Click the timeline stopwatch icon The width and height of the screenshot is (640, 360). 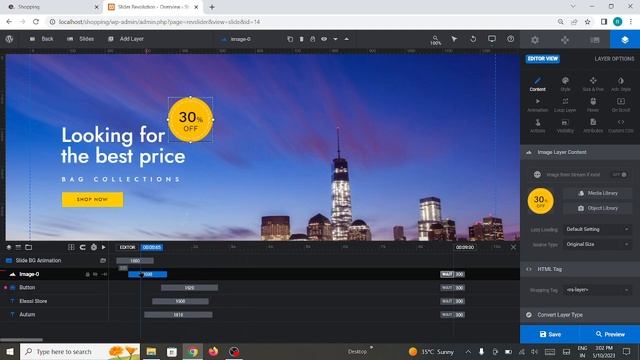point(93,247)
